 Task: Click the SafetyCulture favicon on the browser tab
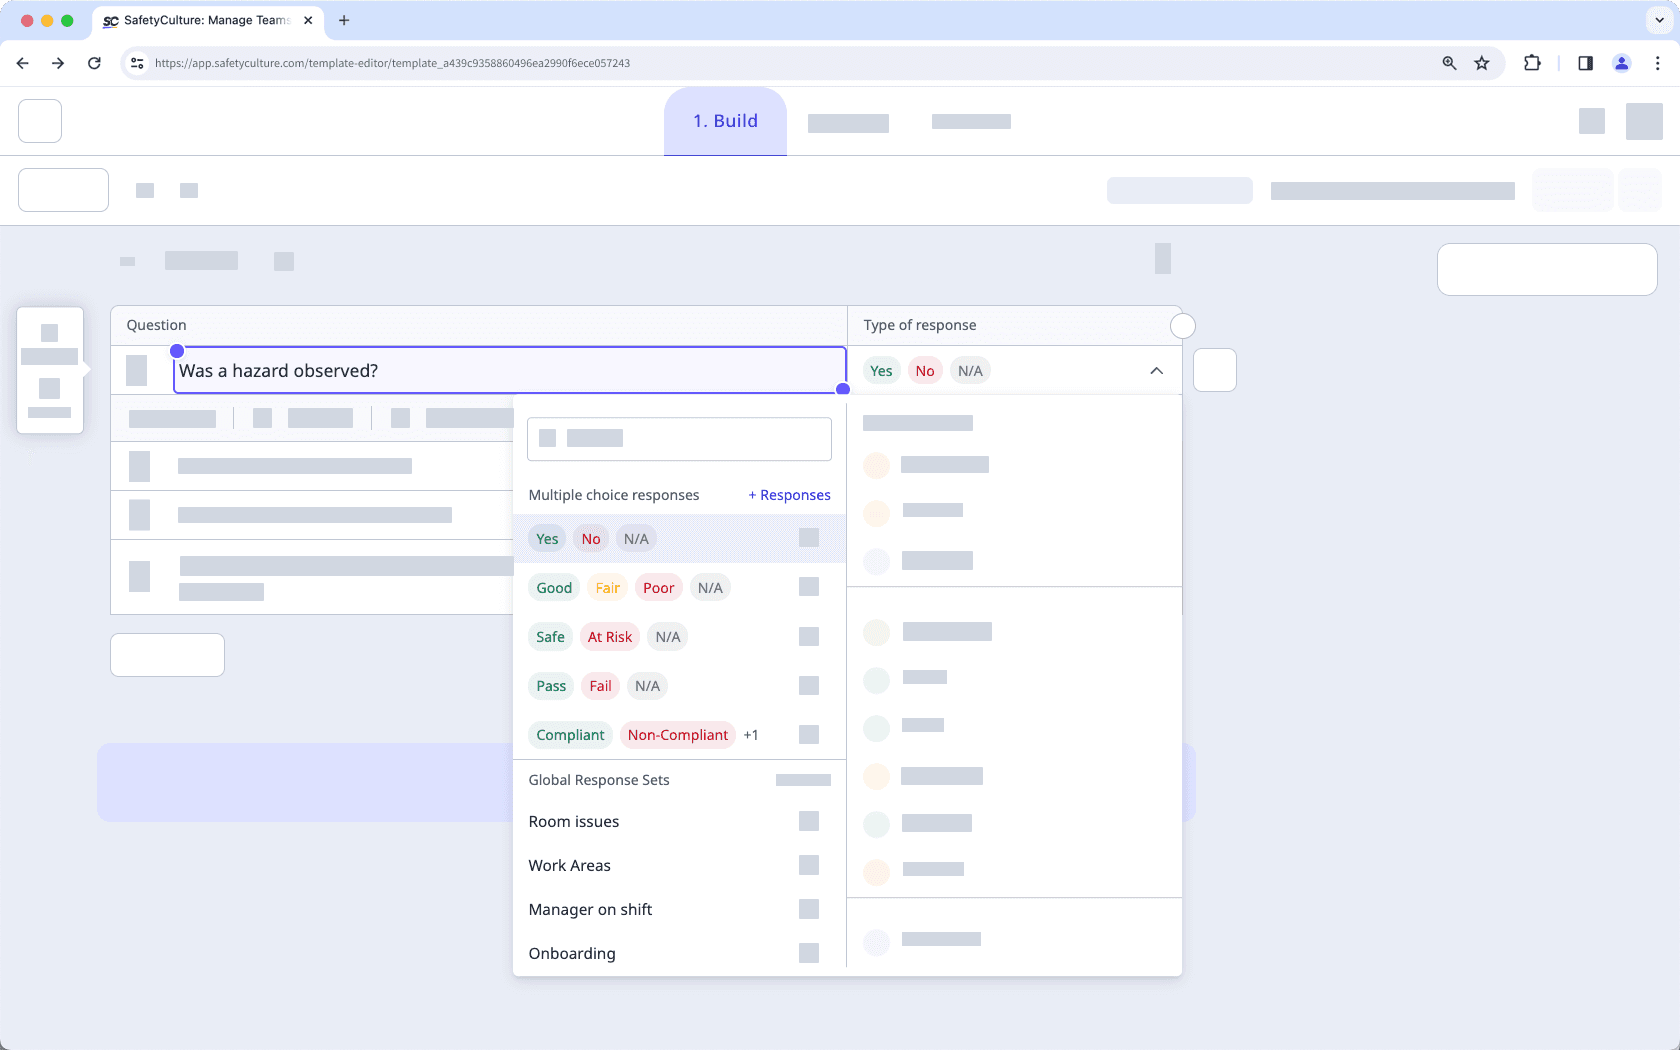point(110,20)
